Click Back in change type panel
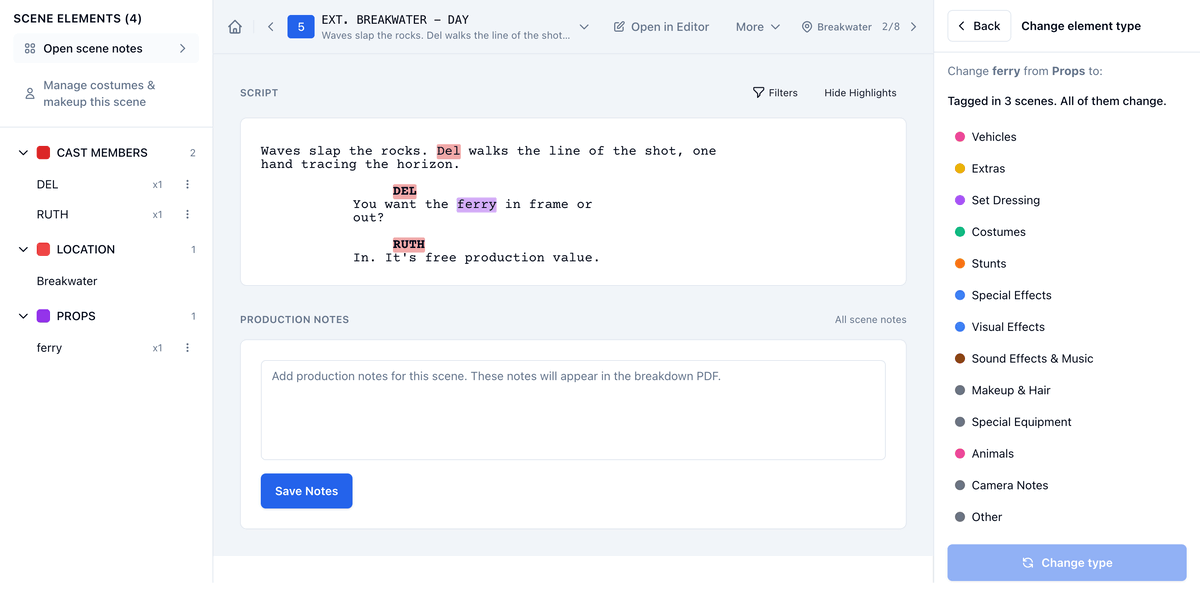This screenshot has height=601, width=1200. pos(979,26)
